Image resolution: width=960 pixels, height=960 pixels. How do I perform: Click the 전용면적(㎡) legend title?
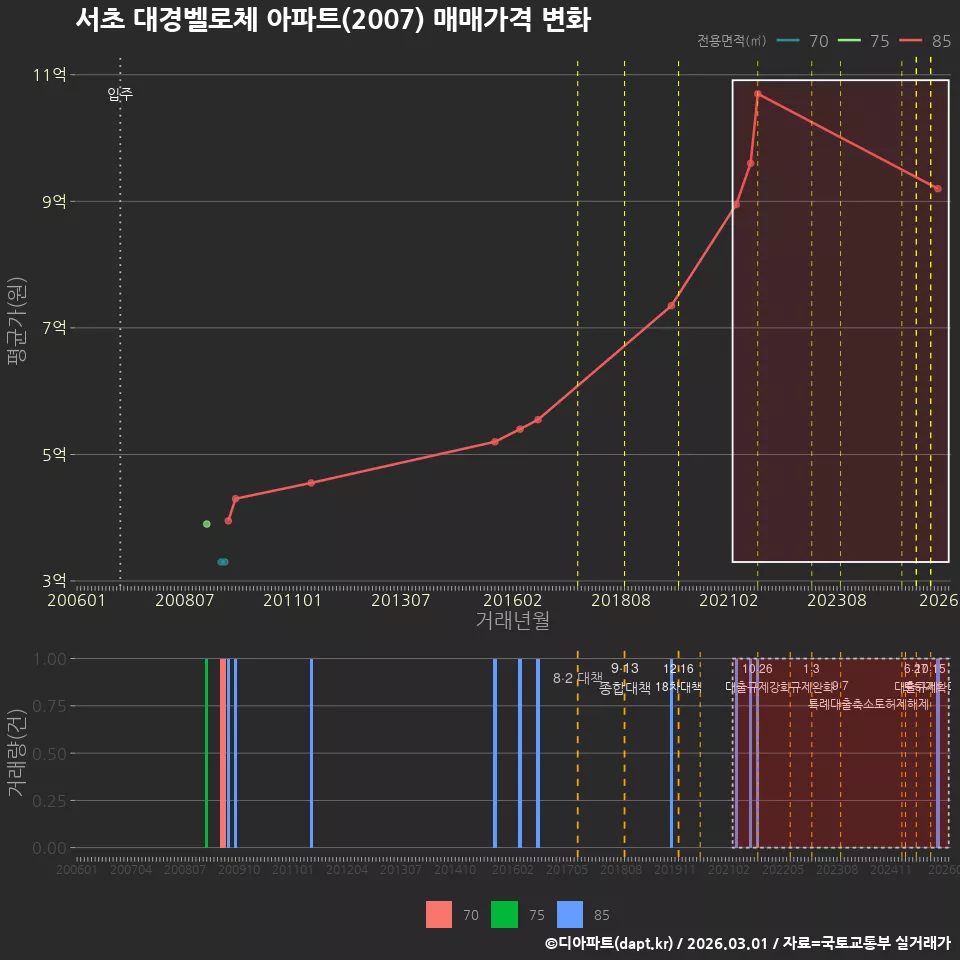[x=732, y=40]
